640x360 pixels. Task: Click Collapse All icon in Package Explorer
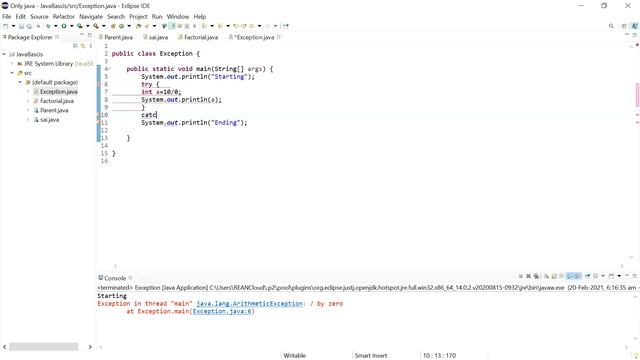click(75, 46)
